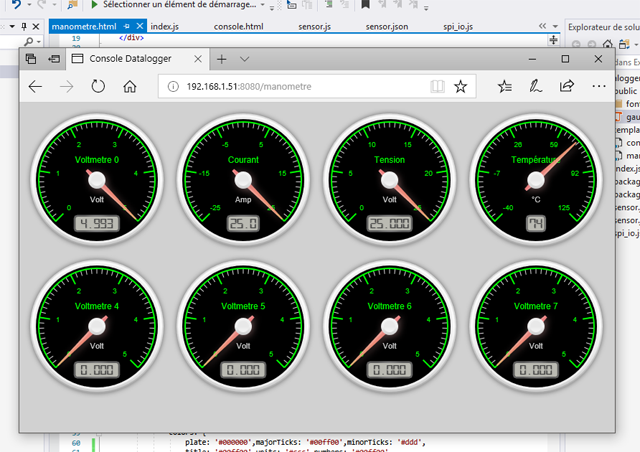640x452 pixels.
Task: Click the Voltmetre 0 gauge
Action: click(97, 180)
